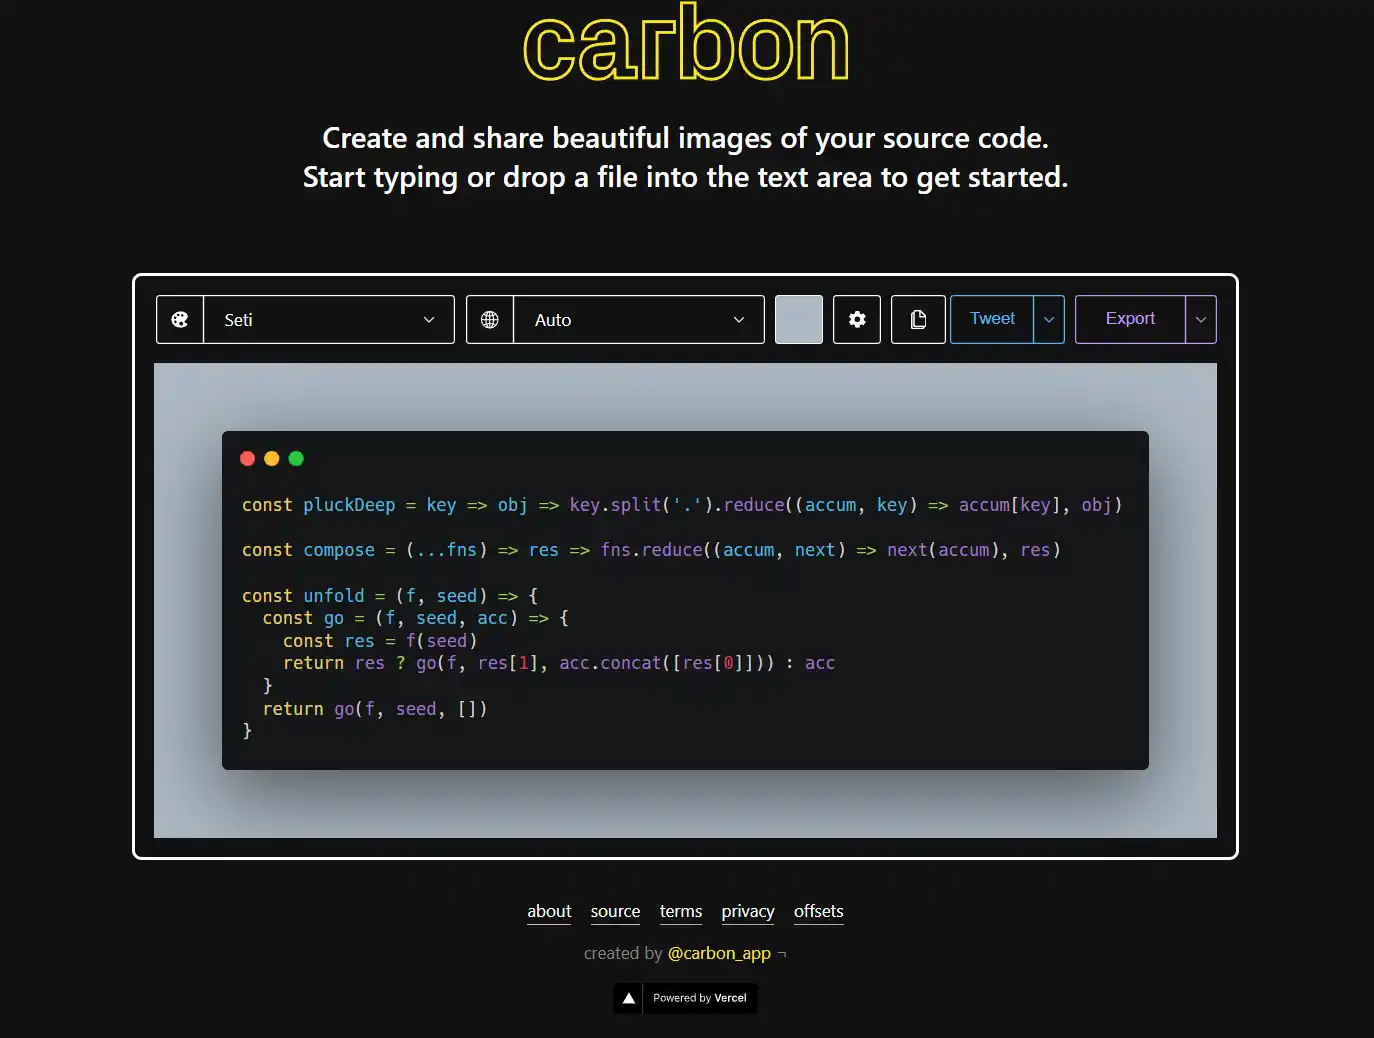This screenshot has height=1038, width=1374.
Task: Open the terms page link
Action: (681, 911)
